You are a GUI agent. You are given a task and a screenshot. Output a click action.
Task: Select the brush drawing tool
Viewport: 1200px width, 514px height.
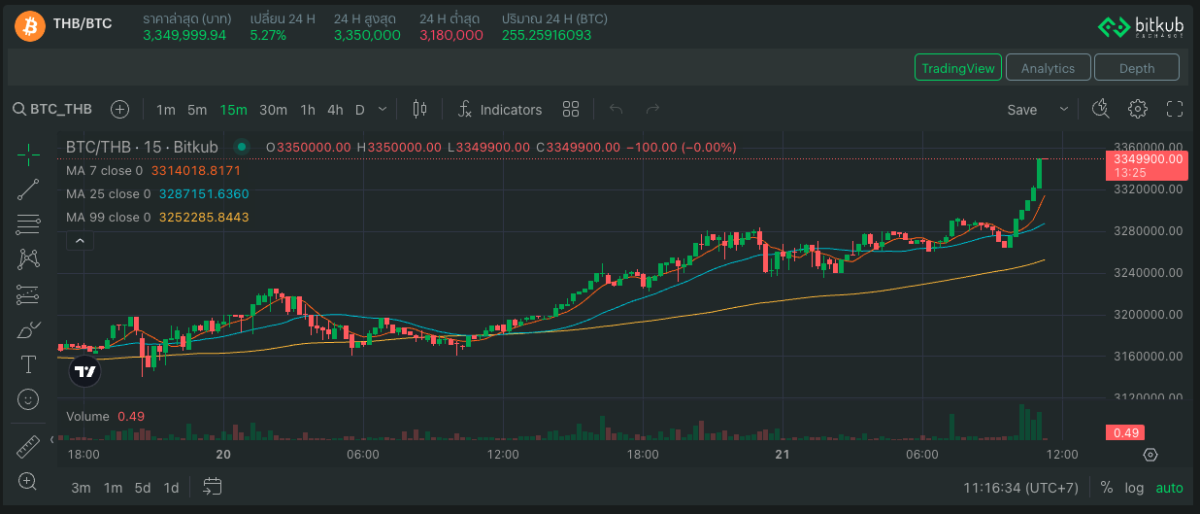[28, 329]
